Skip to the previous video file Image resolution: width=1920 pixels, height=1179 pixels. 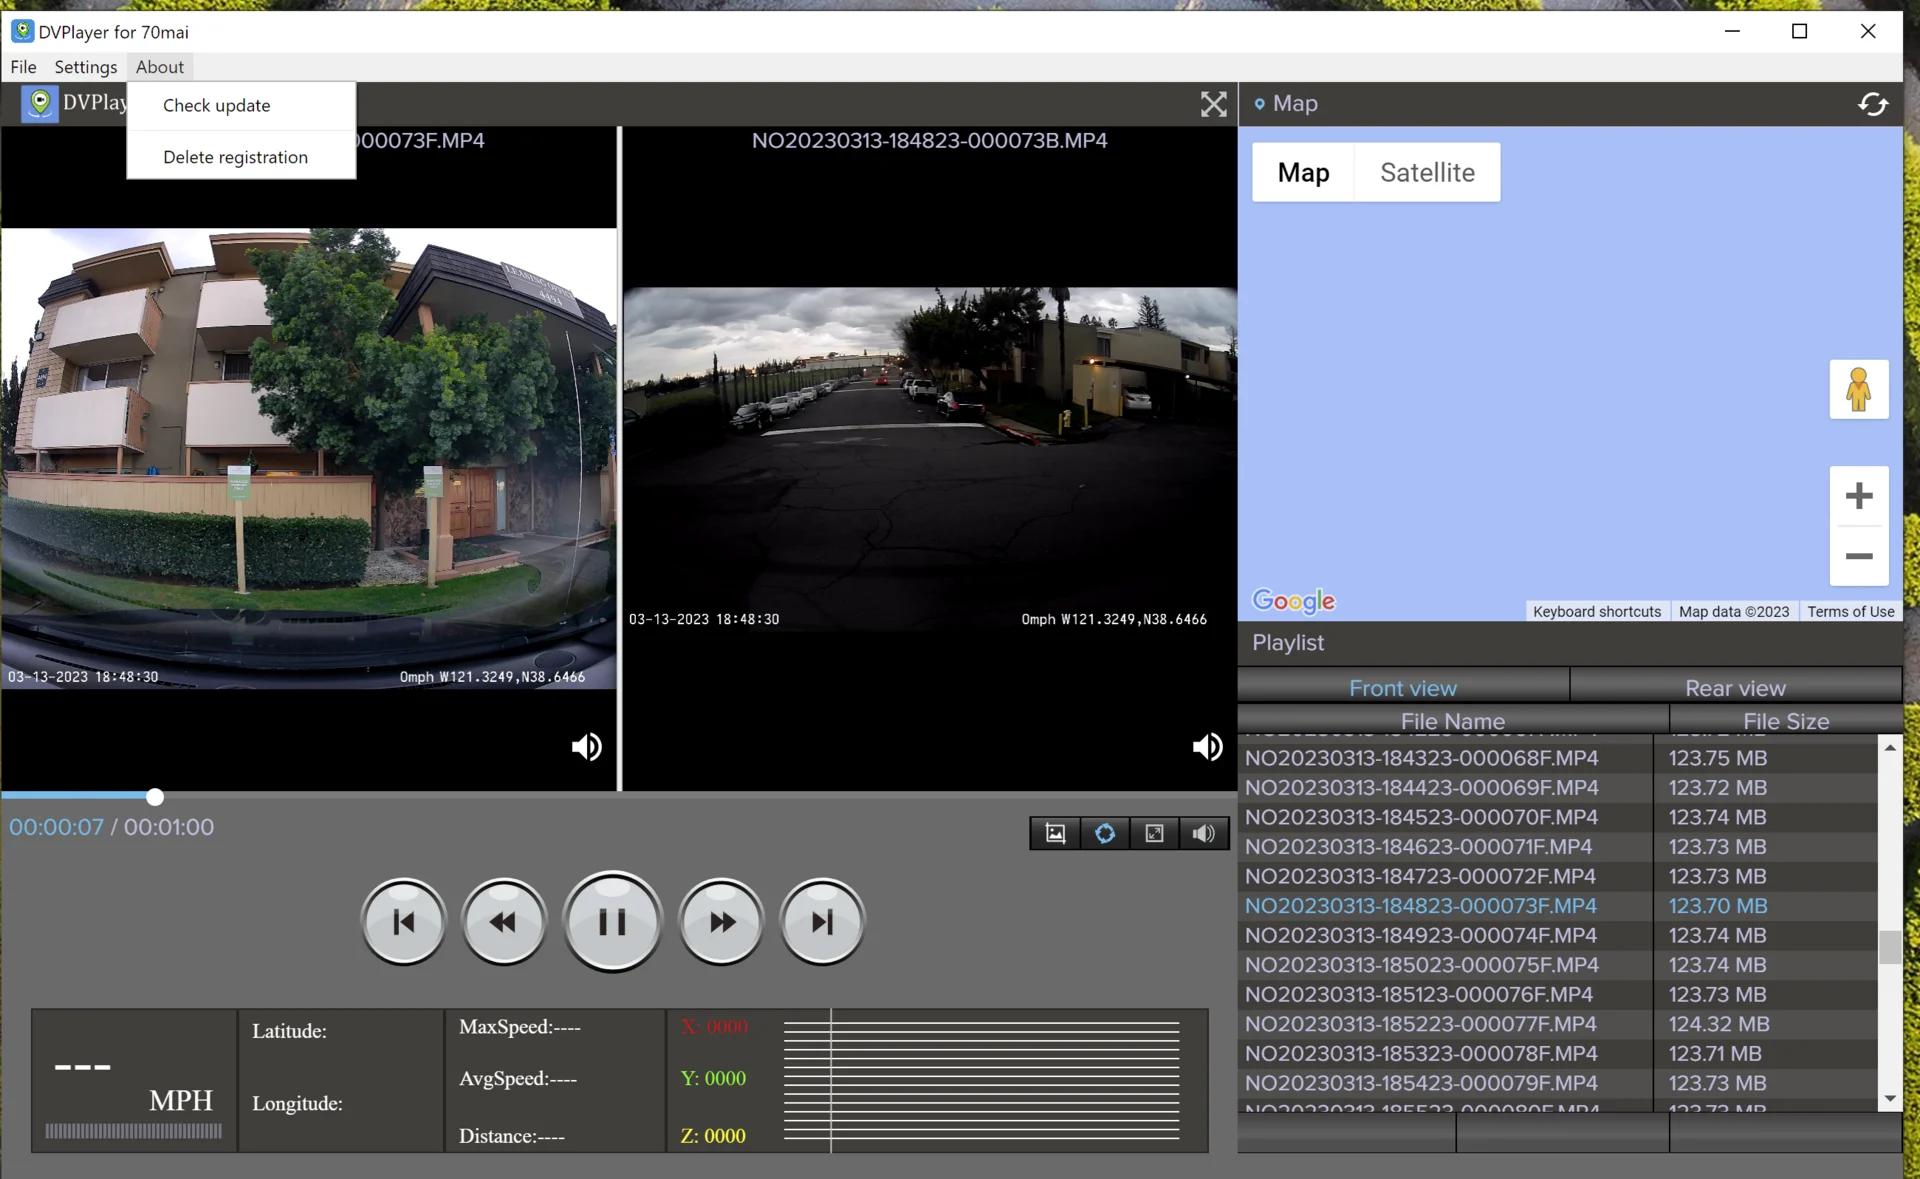[x=404, y=922]
